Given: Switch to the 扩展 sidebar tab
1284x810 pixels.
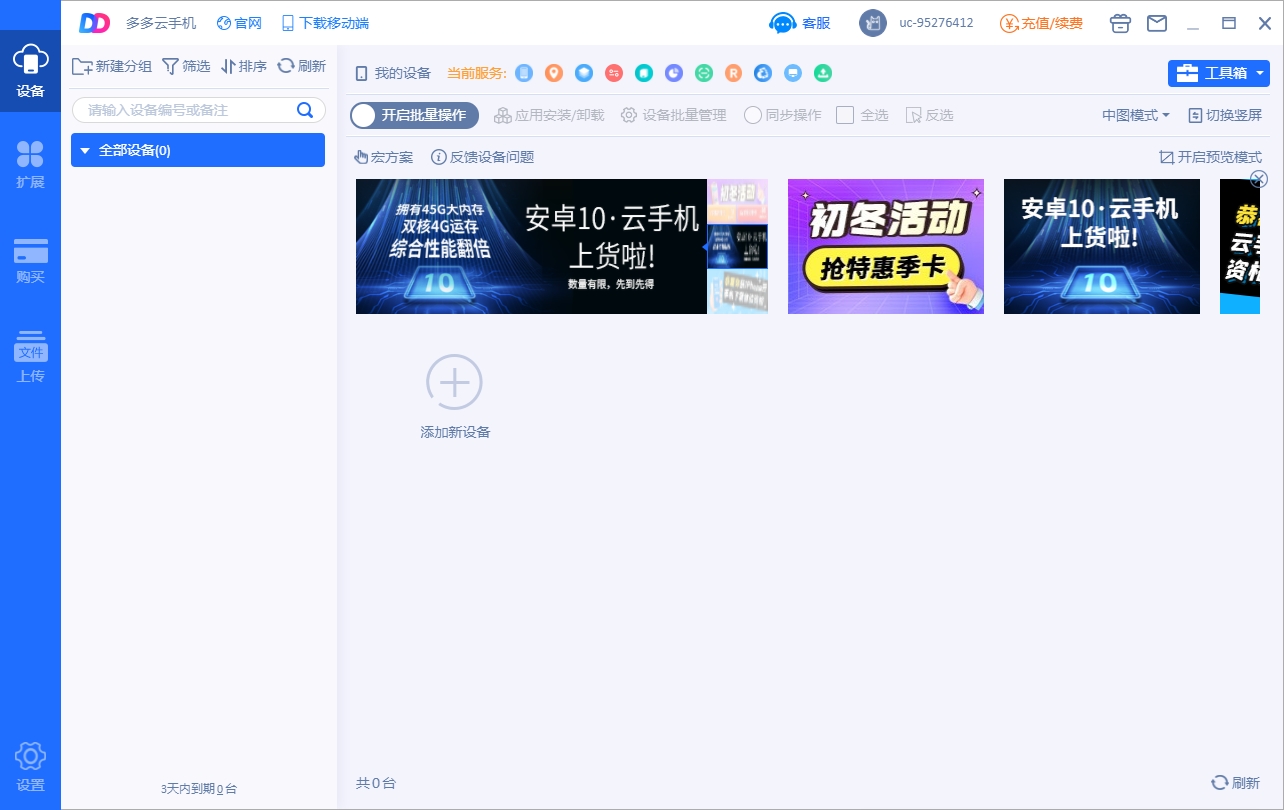Looking at the screenshot, I should coord(30,164).
